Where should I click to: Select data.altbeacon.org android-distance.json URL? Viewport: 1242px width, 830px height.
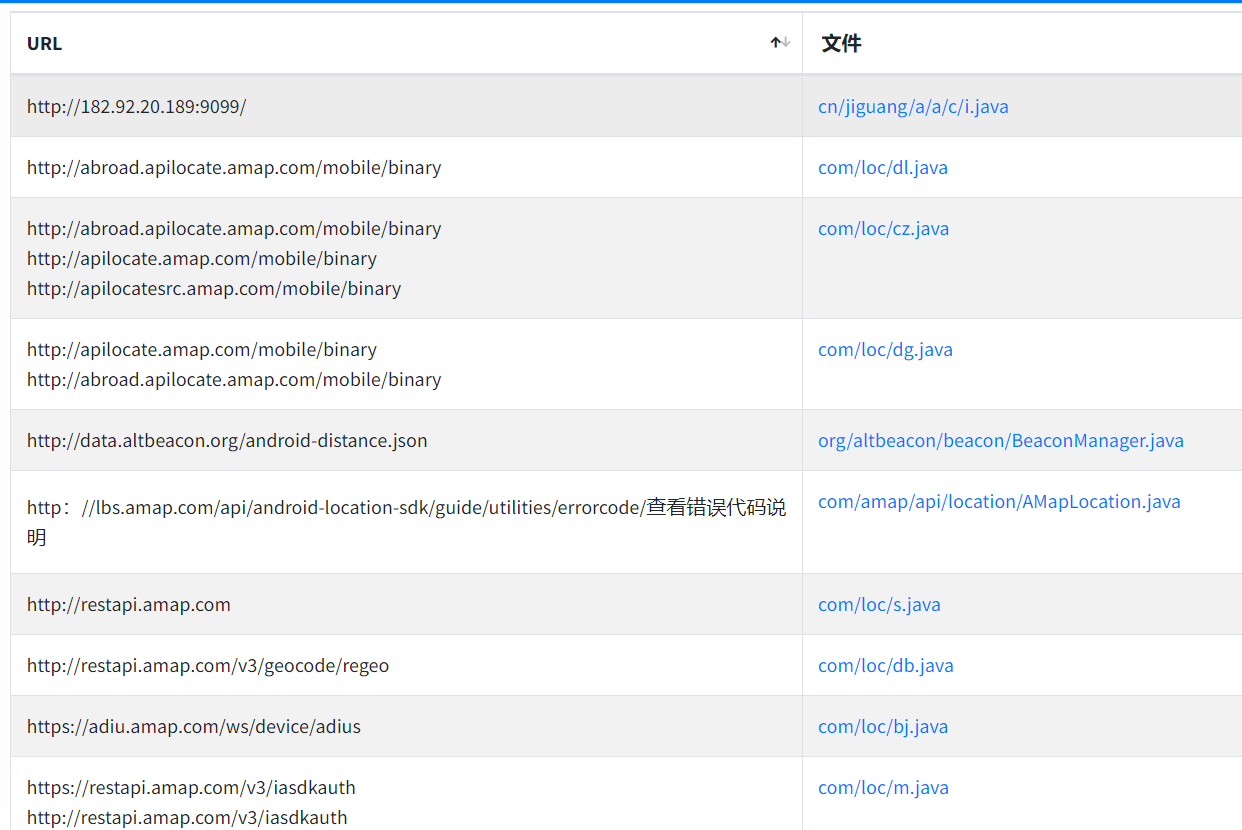(227, 440)
